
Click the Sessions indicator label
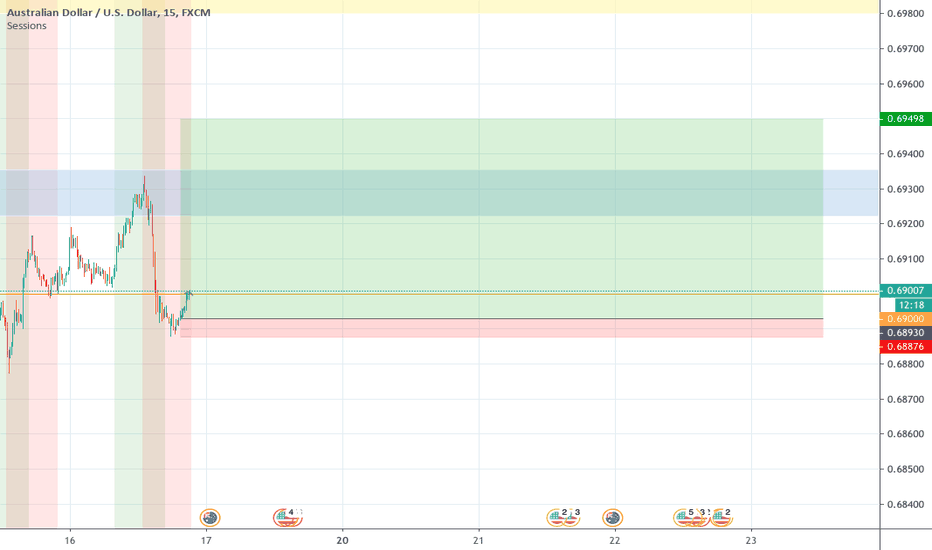pyautogui.click(x=27, y=26)
